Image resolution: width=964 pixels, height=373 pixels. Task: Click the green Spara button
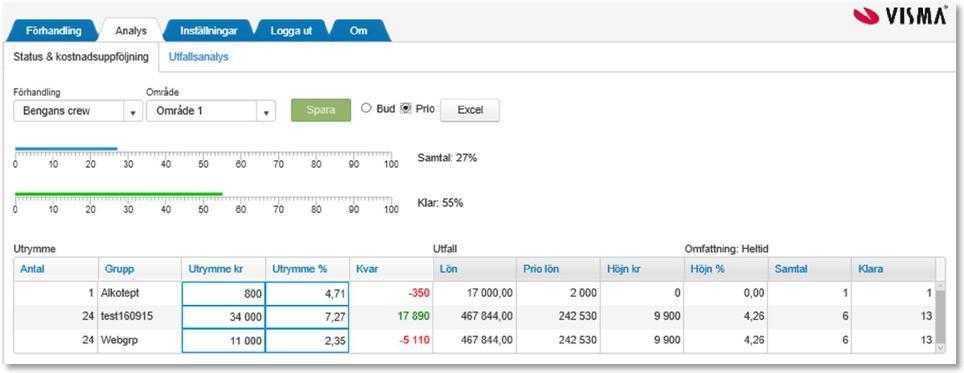point(321,110)
